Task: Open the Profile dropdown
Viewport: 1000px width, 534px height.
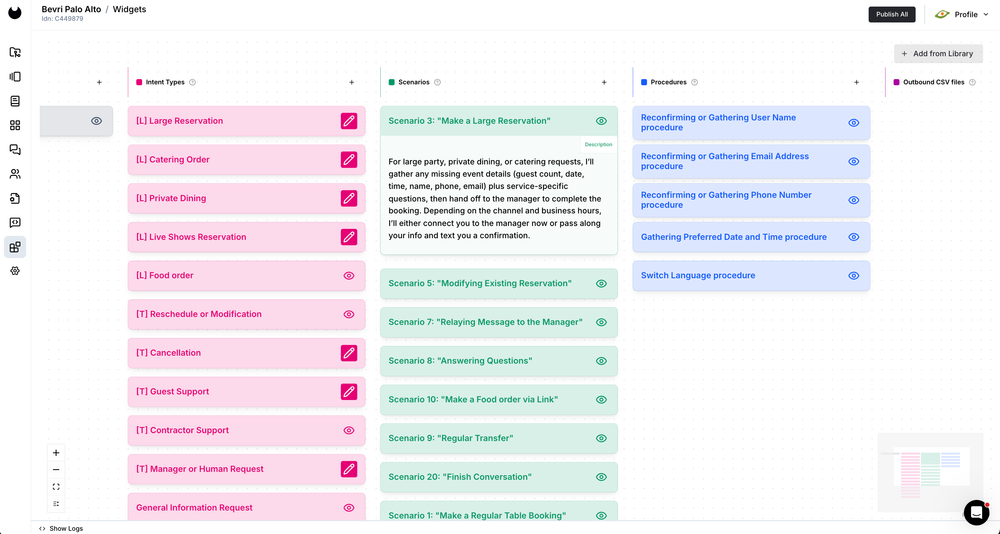Action: 956,14
